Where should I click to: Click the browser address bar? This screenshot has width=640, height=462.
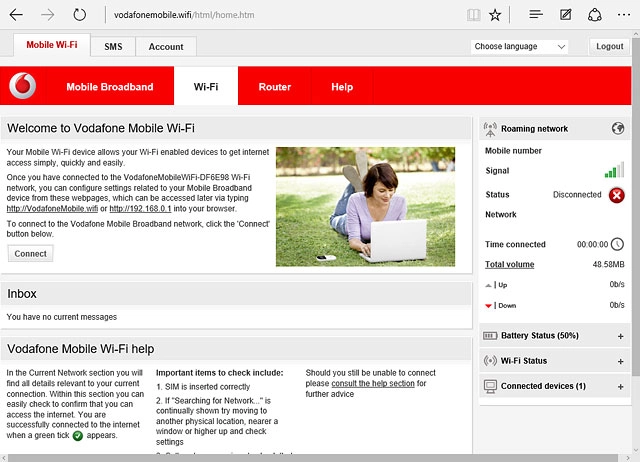[x=280, y=16]
